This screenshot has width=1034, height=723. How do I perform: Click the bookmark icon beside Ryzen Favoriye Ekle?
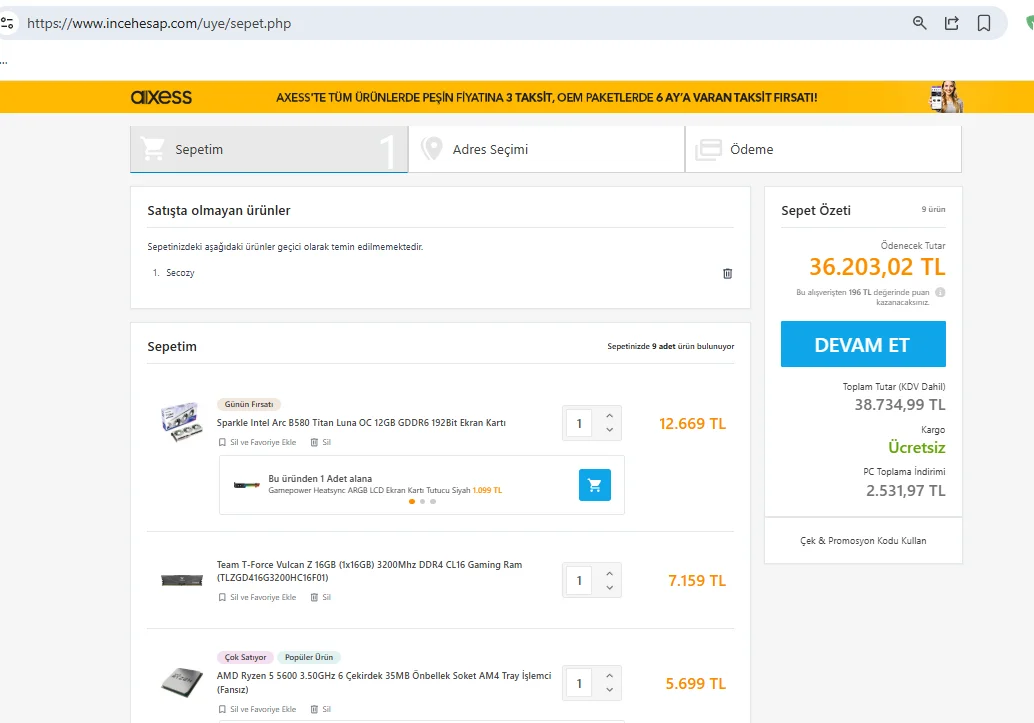(x=222, y=710)
